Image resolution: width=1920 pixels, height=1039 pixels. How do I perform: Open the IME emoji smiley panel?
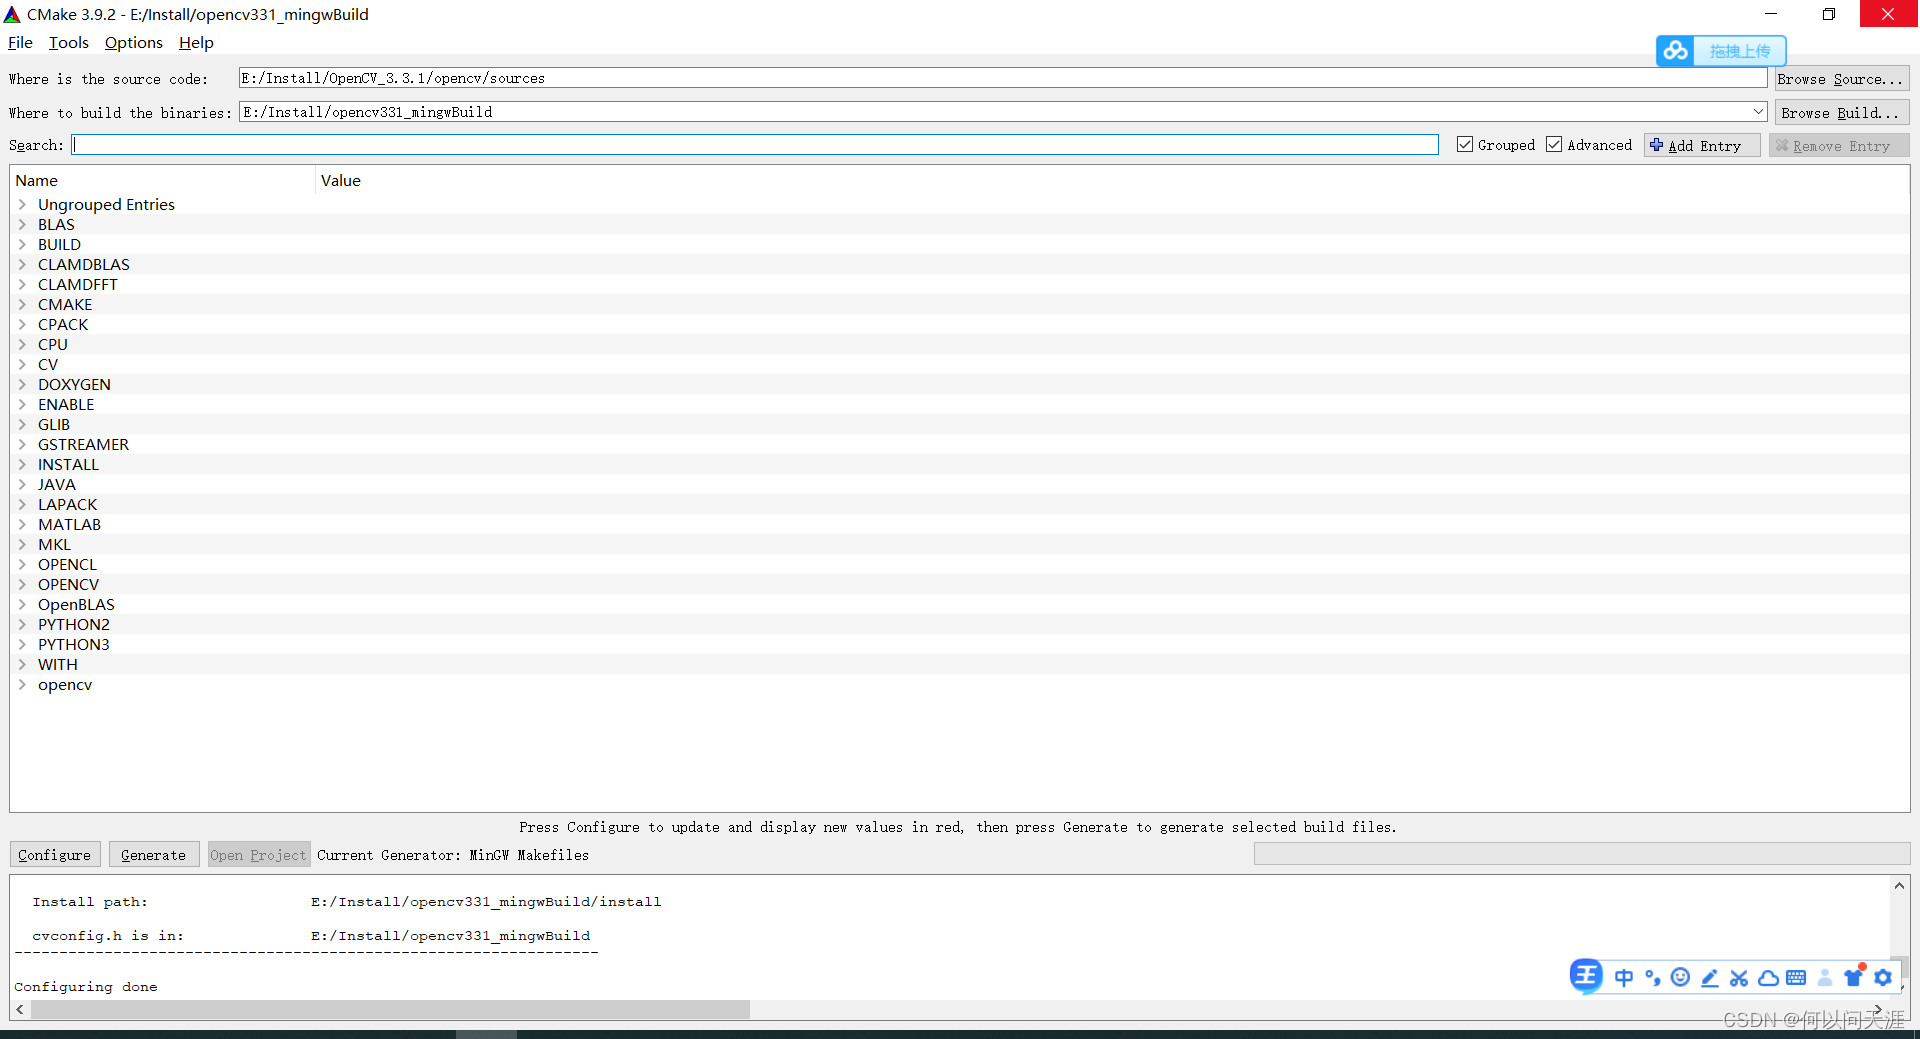(x=1681, y=977)
